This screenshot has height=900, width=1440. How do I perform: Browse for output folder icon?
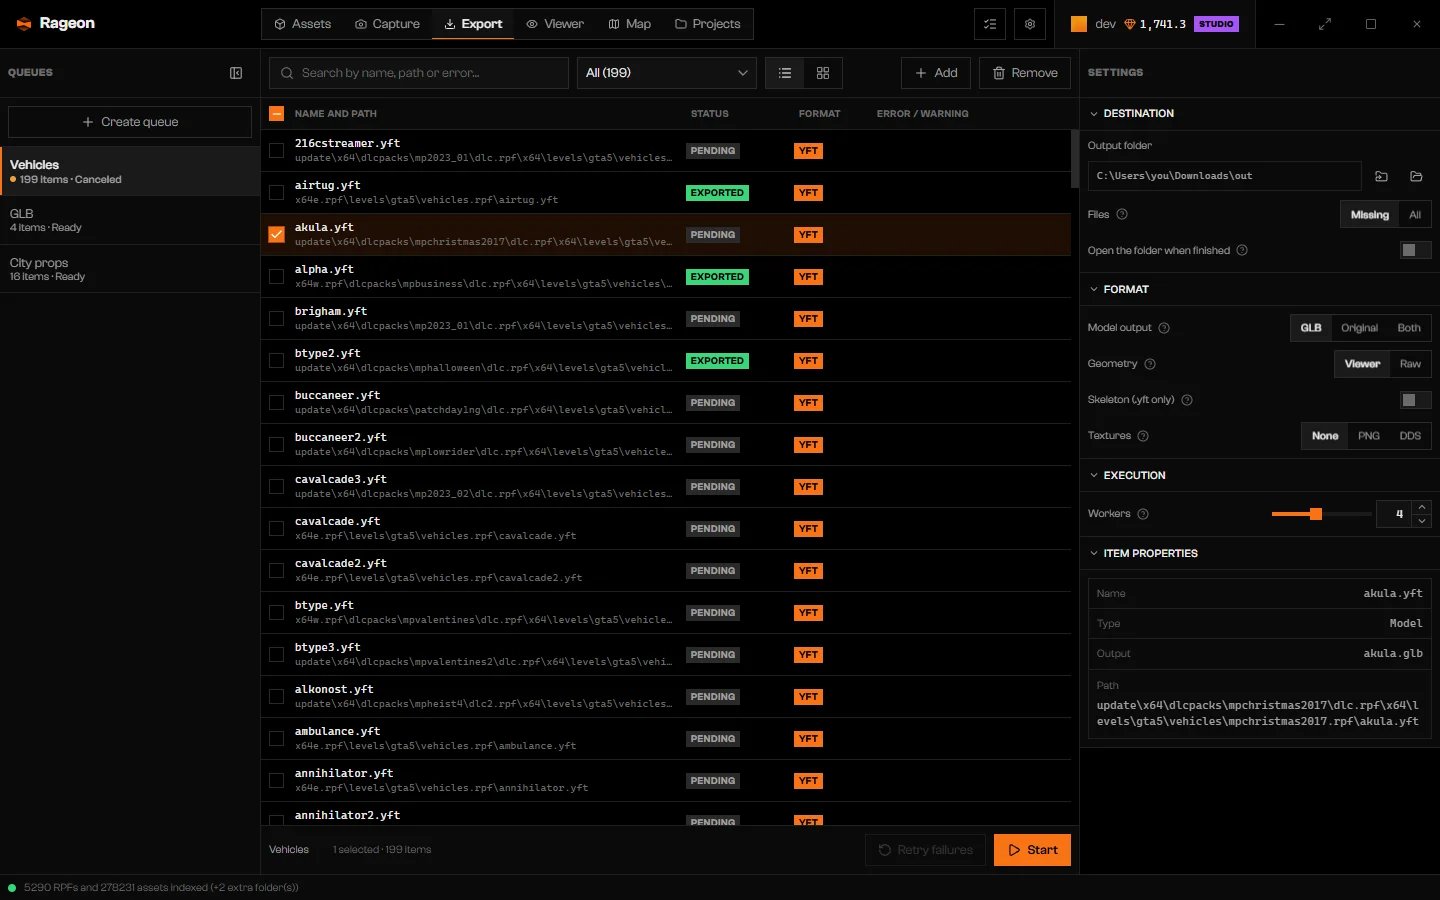pyautogui.click(x=1382, y=176)
